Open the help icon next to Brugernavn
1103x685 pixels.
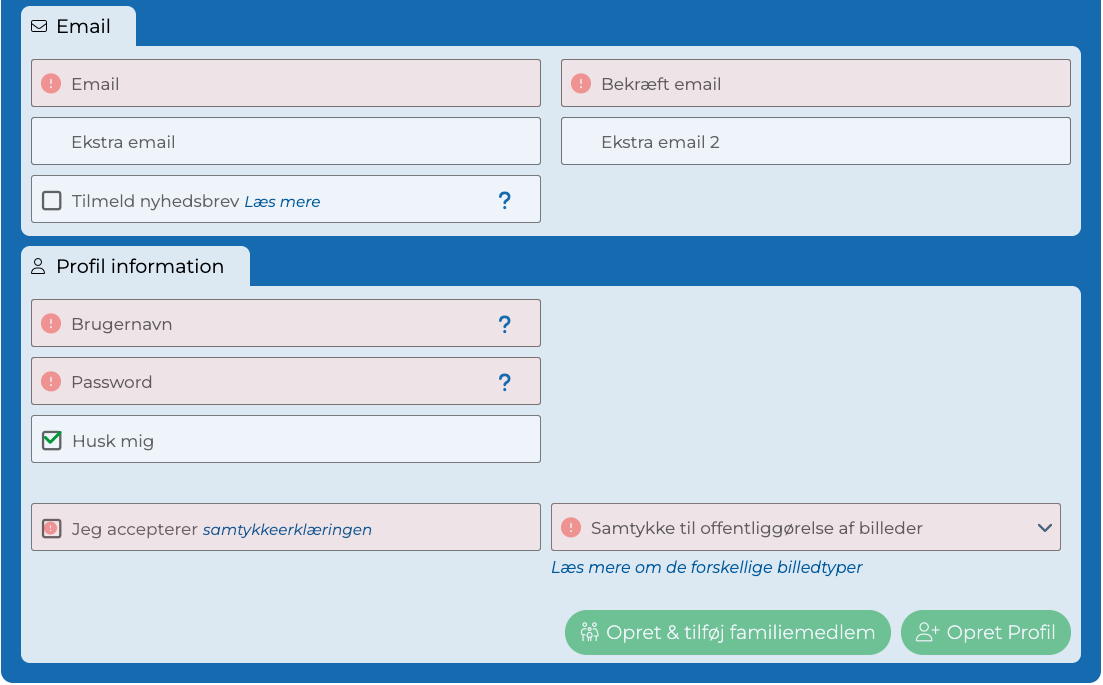coord(505,323)
